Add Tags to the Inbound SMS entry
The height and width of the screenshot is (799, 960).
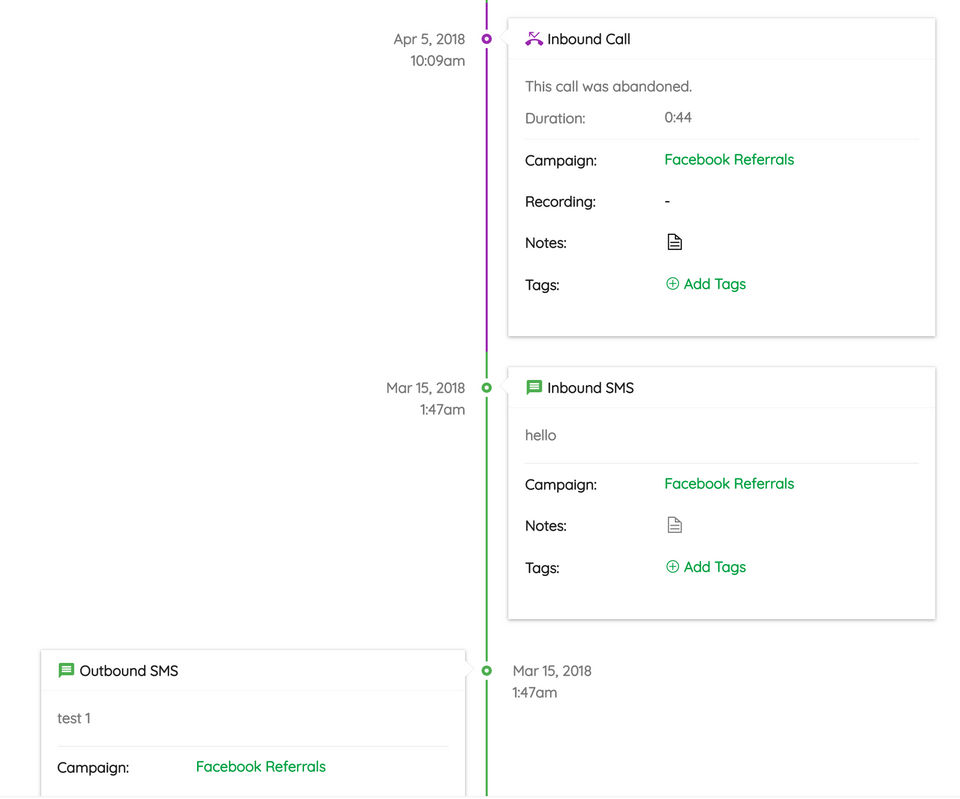coord(706,567)
